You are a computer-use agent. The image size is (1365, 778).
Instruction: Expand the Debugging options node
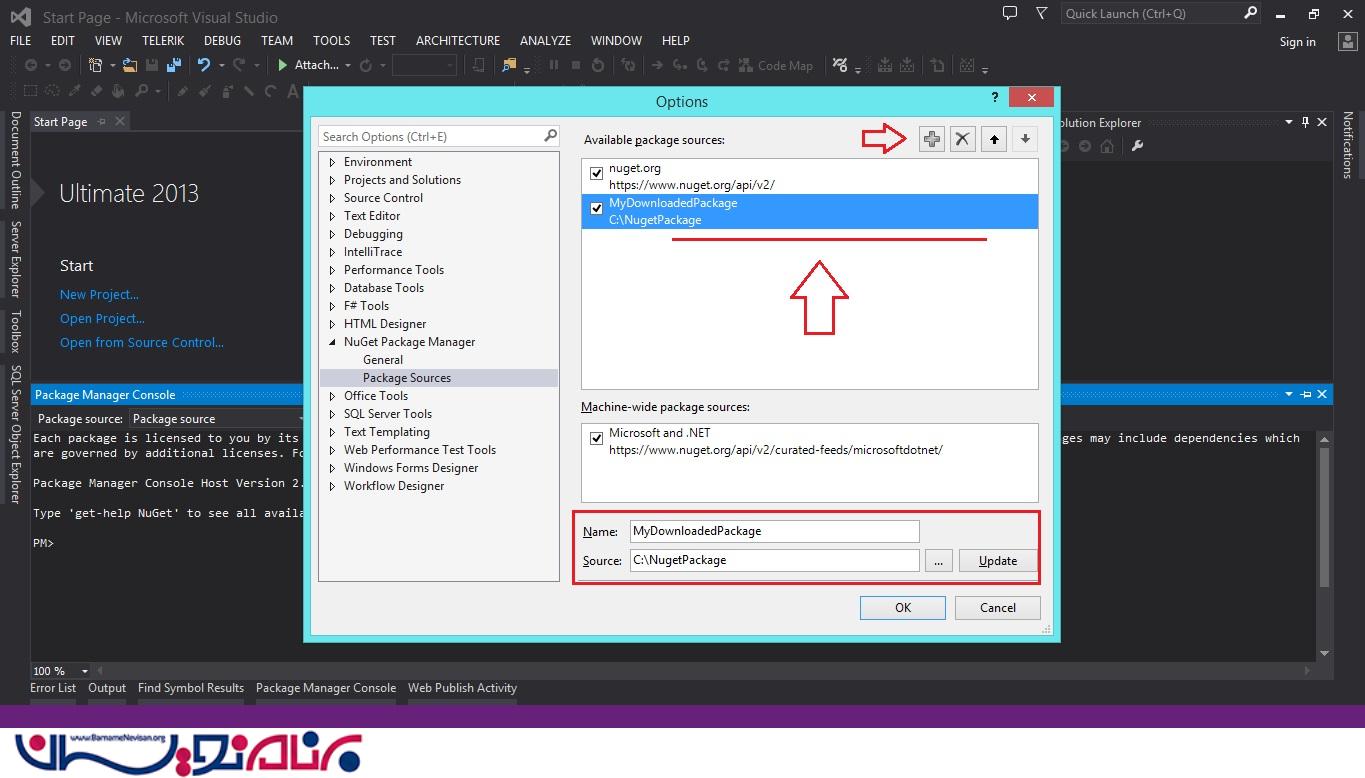click(333, 234)
